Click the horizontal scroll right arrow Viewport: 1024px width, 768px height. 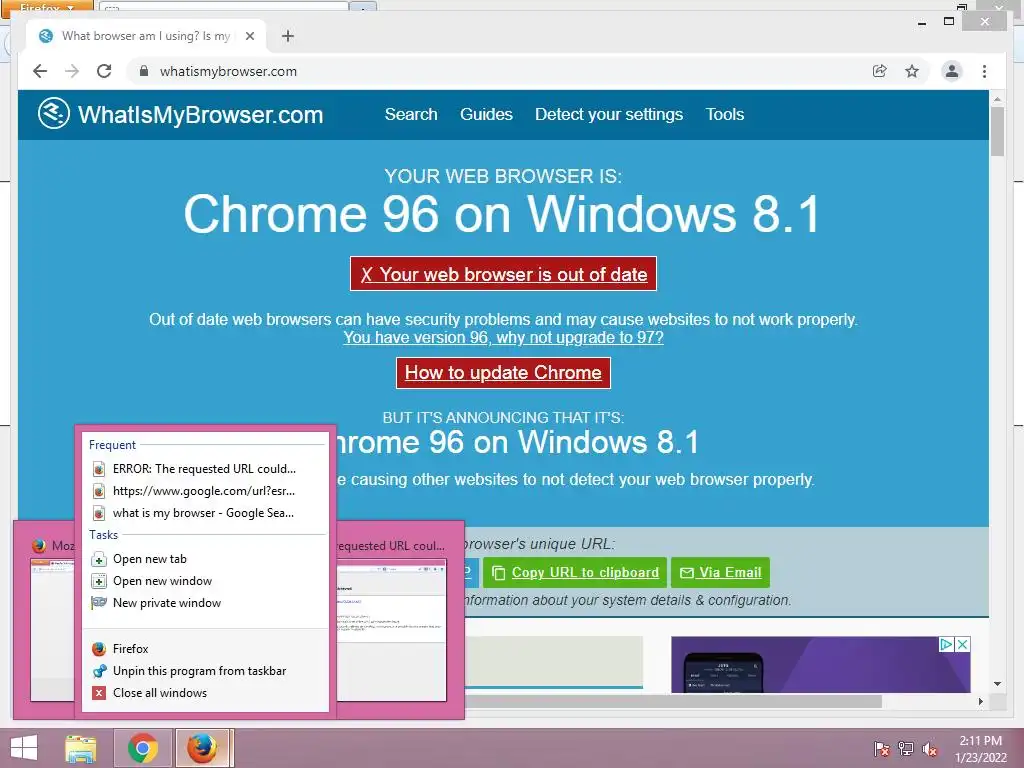(981, 701)
